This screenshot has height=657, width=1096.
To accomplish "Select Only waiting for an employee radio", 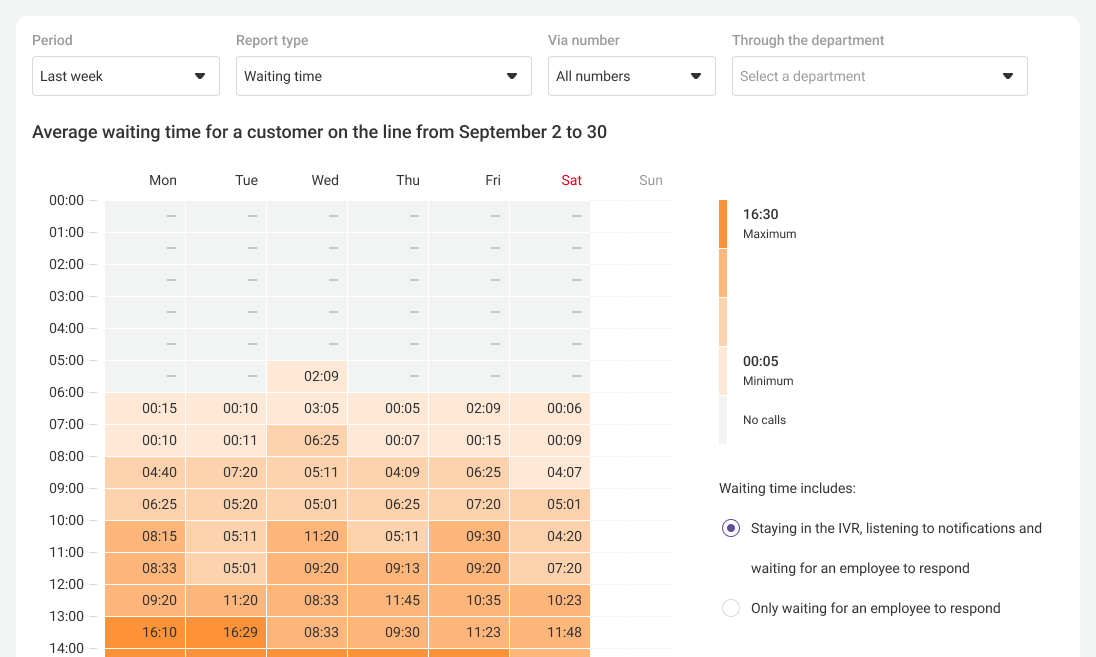I will [731, 608].
